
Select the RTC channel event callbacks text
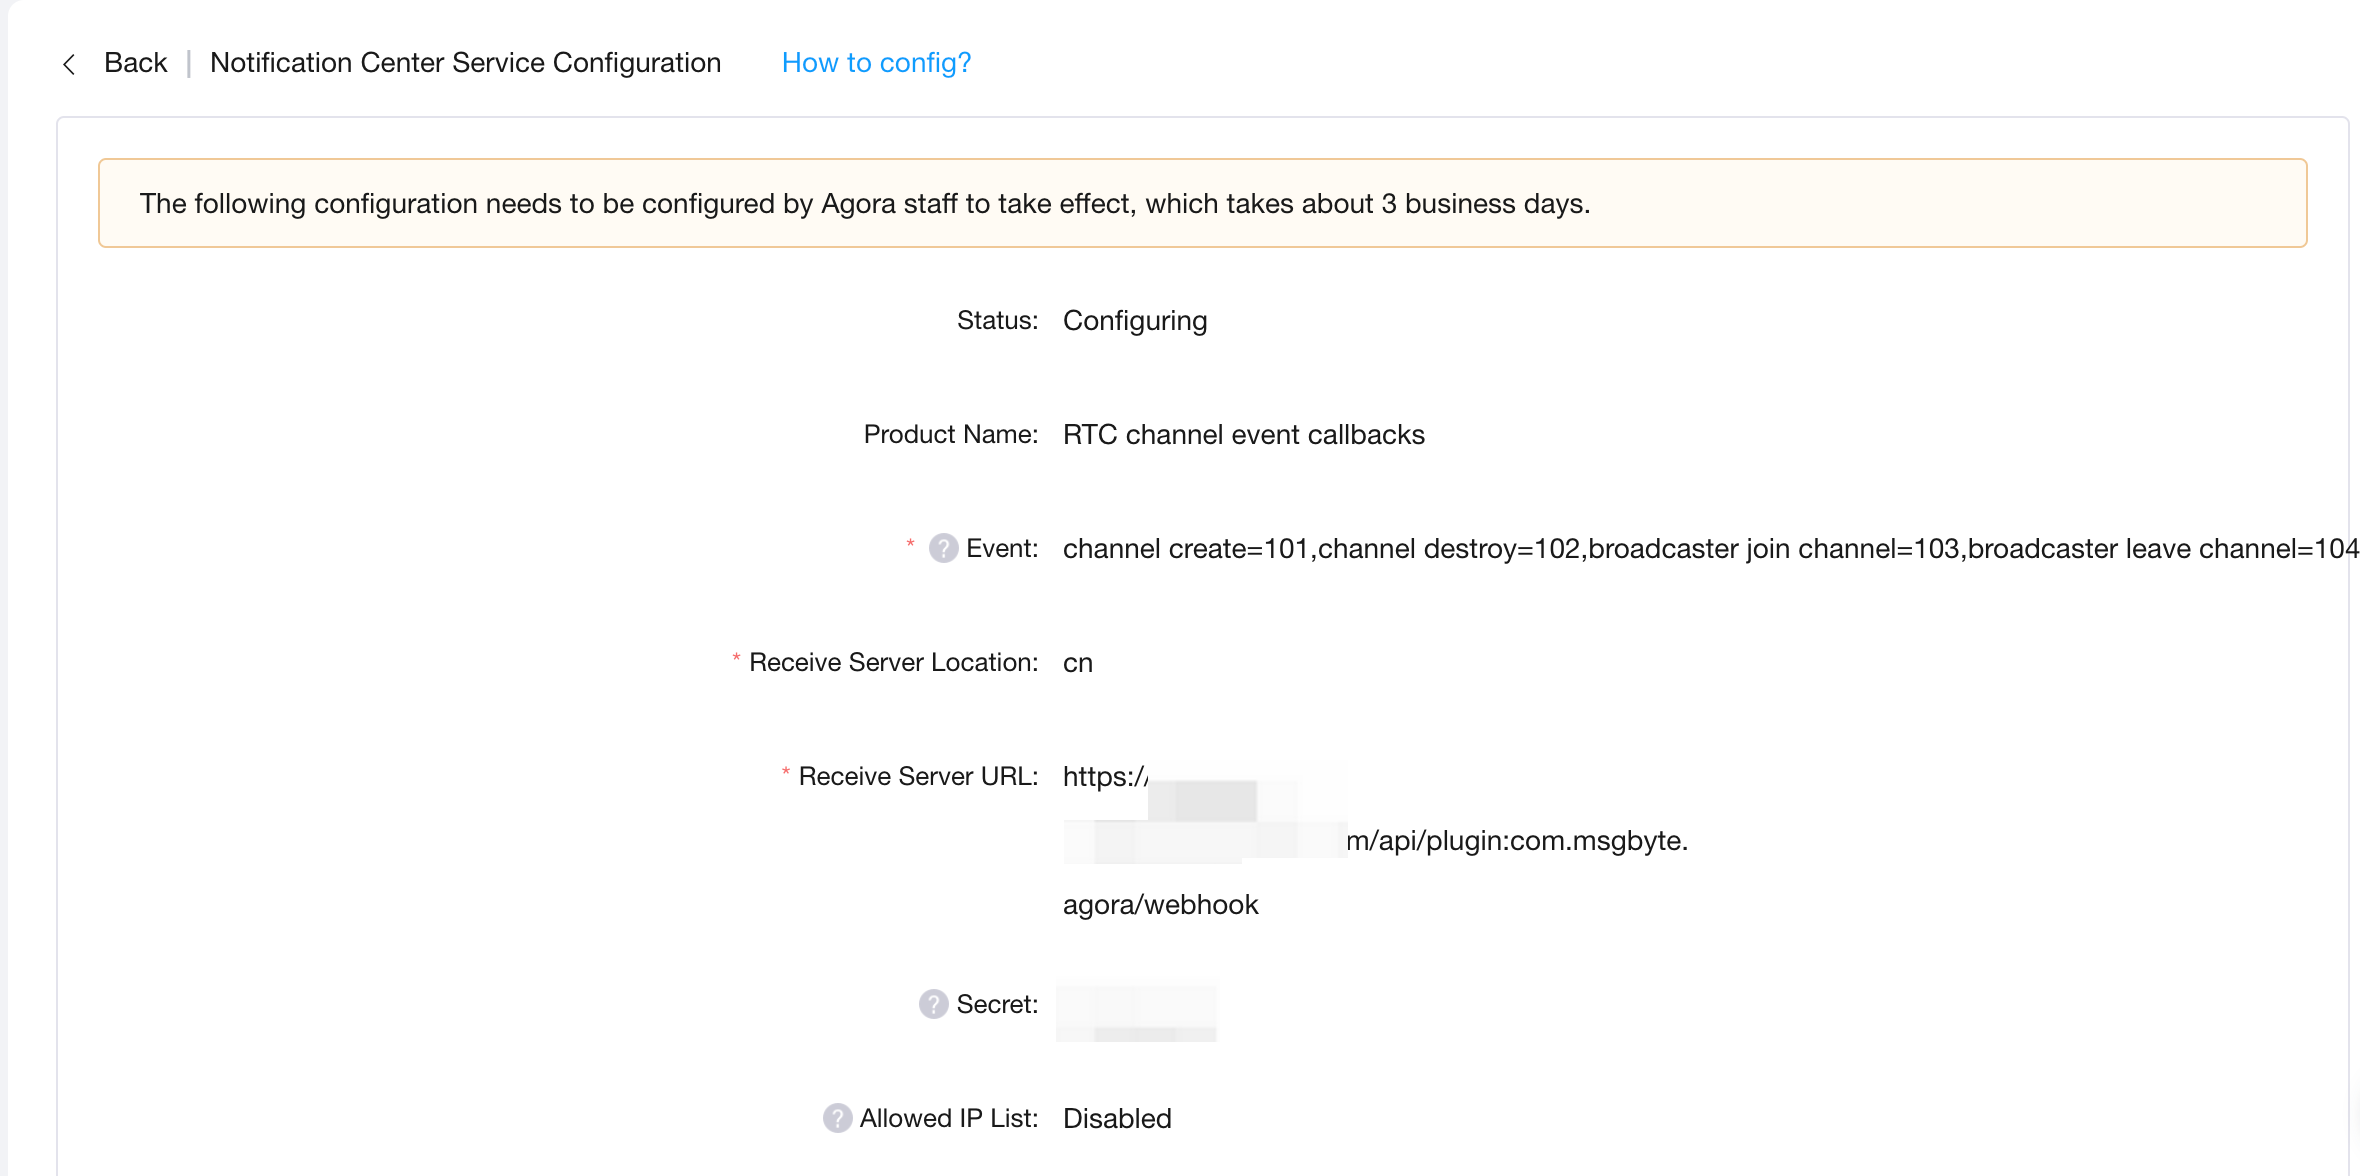[x=1244, y=435]
